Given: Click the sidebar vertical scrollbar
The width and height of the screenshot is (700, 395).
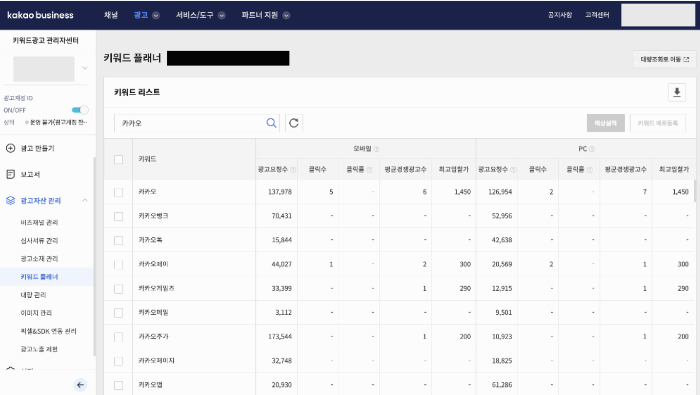Looking at the screenshot, I should tap(94, 257).
